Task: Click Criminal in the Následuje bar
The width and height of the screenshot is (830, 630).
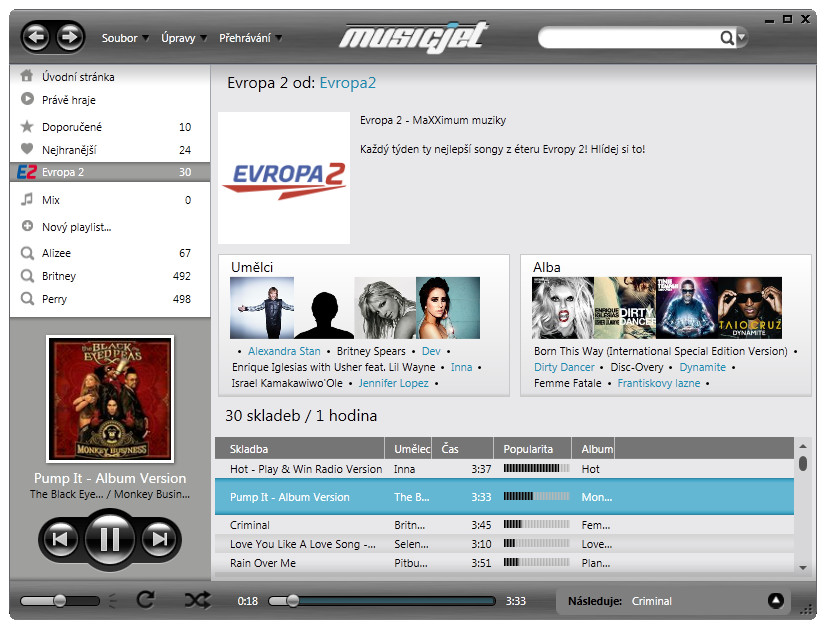Action: click(652, 601)
